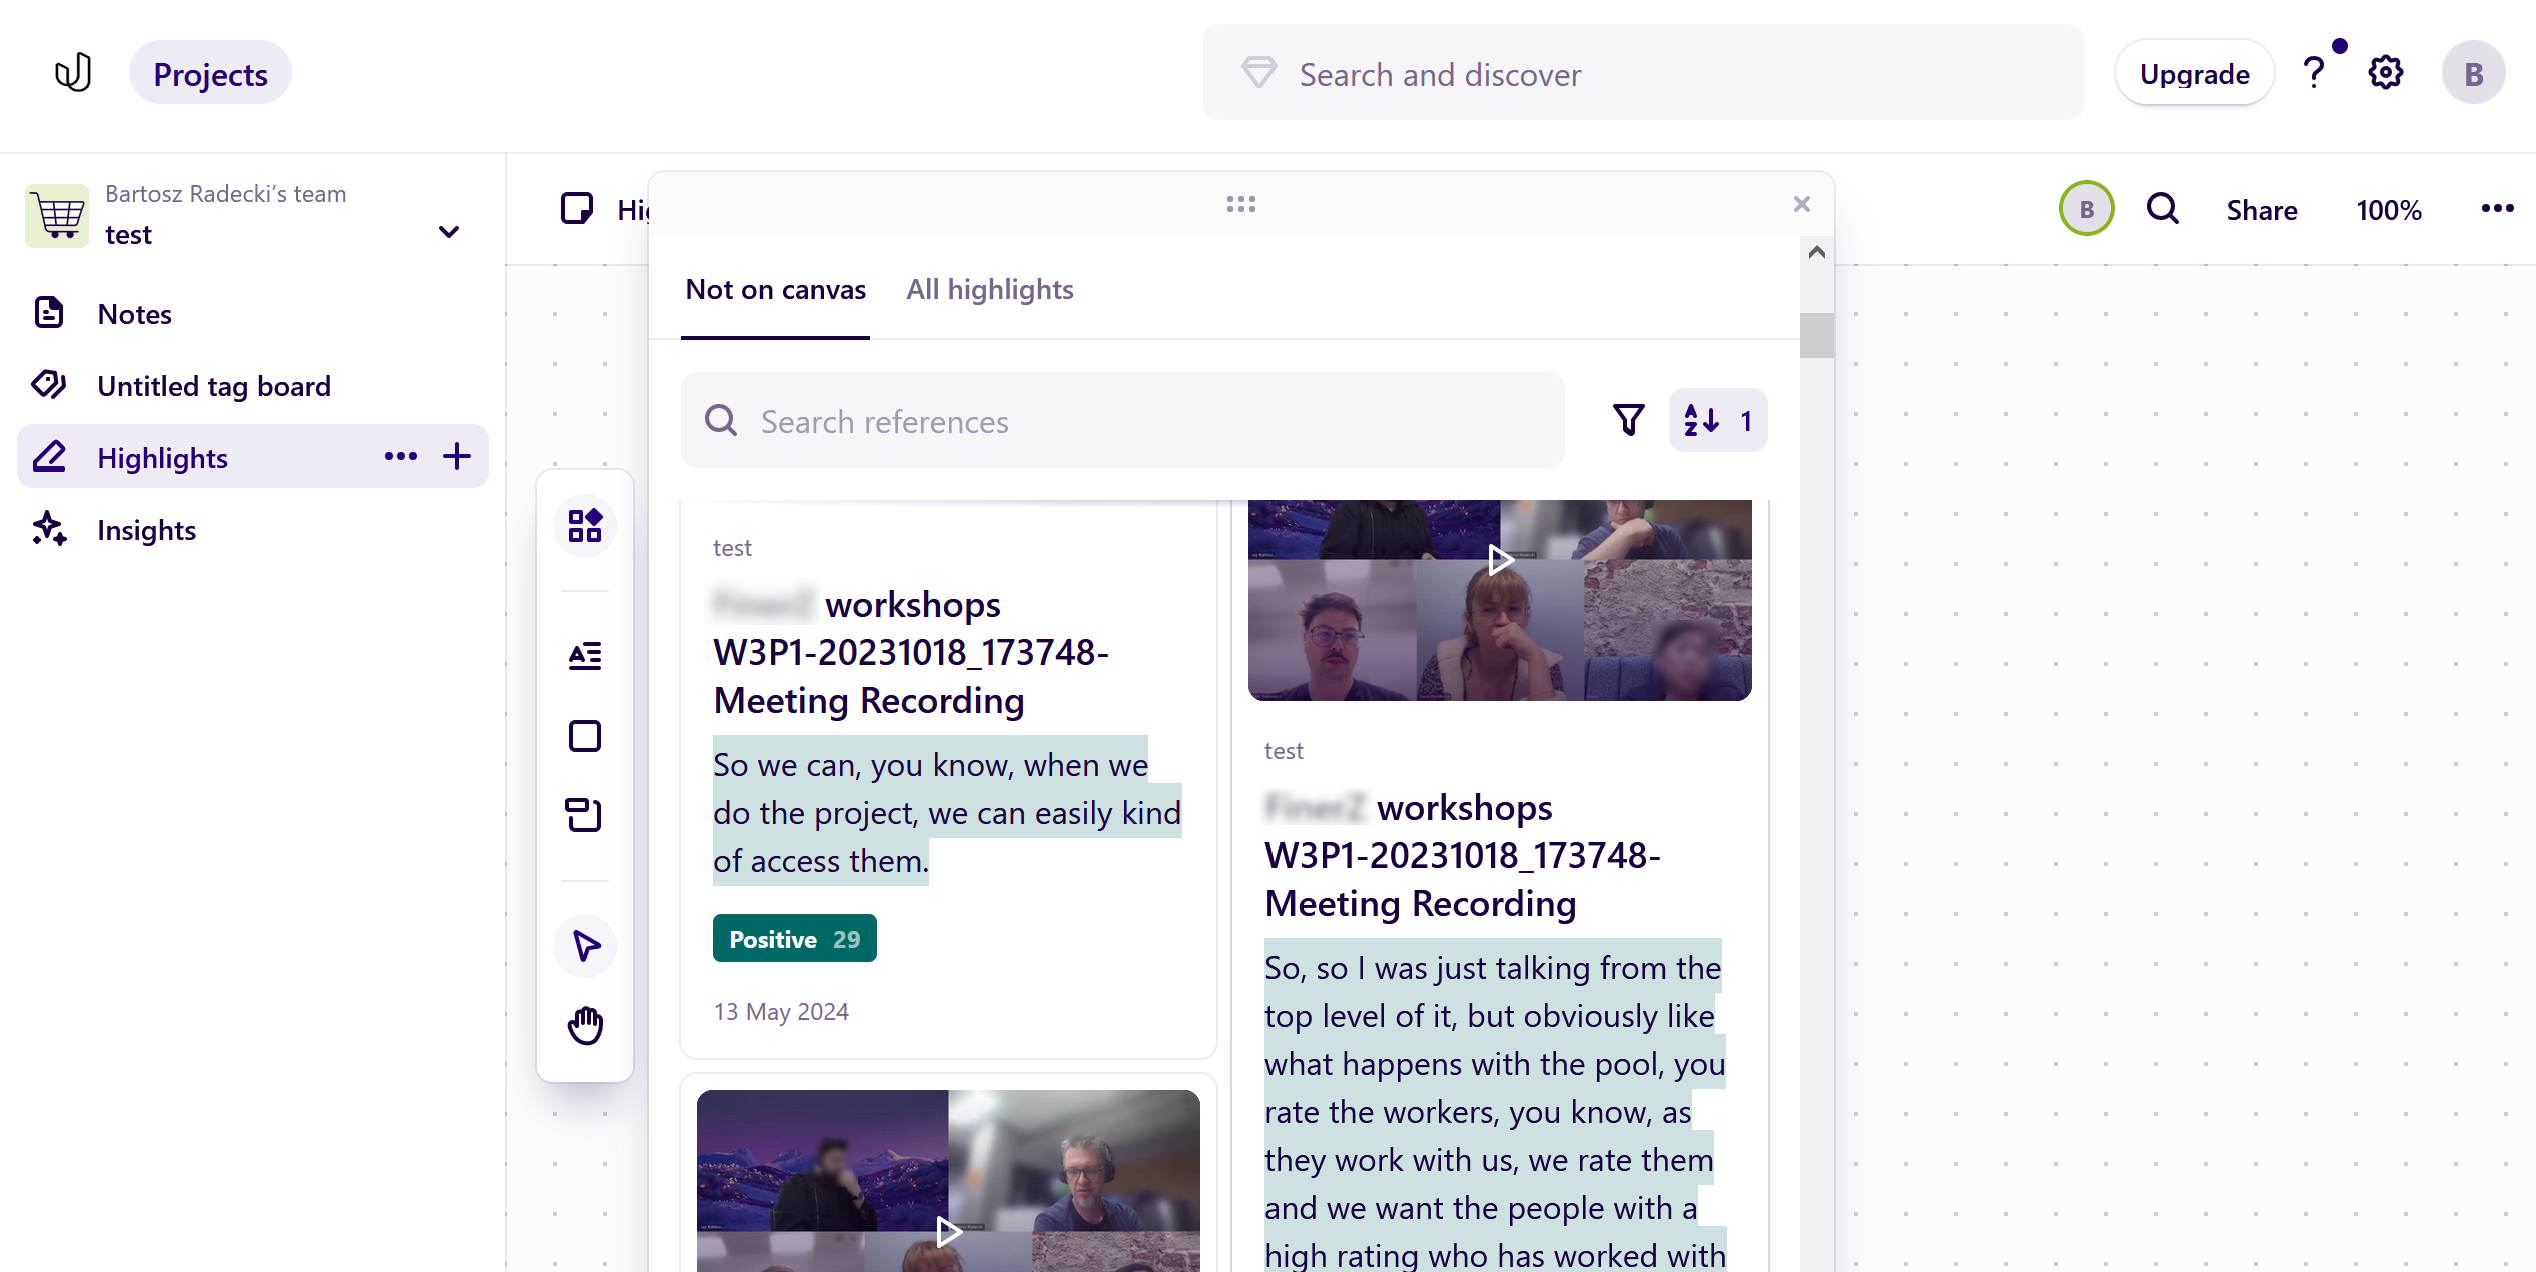This screenshot has height=1272, width=2536.
Task: Open the B user avatar menu
Action: (x=2473, y=73)
